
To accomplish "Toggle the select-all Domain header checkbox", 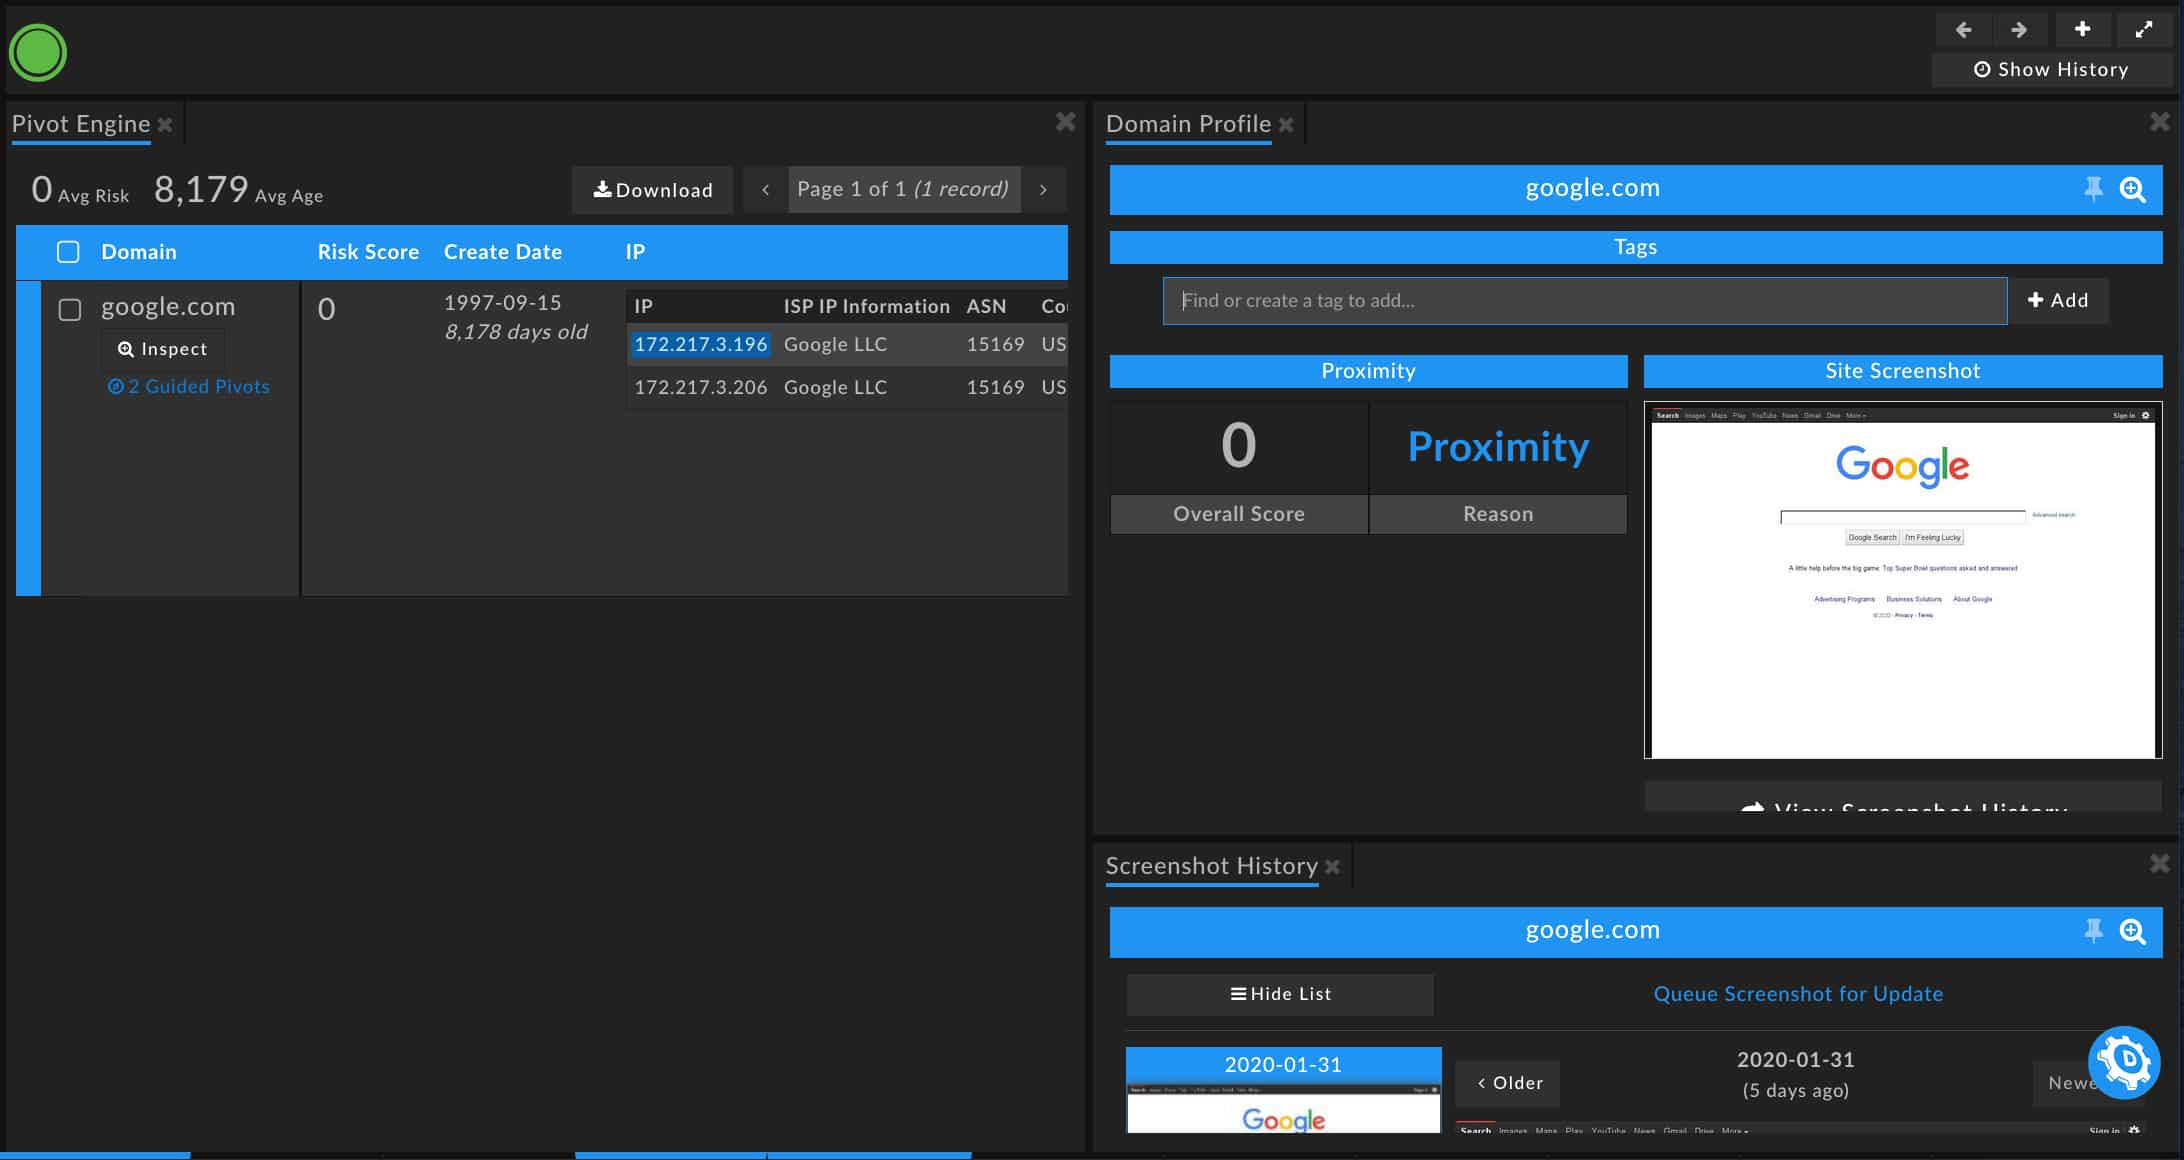I will pos(68,252).
